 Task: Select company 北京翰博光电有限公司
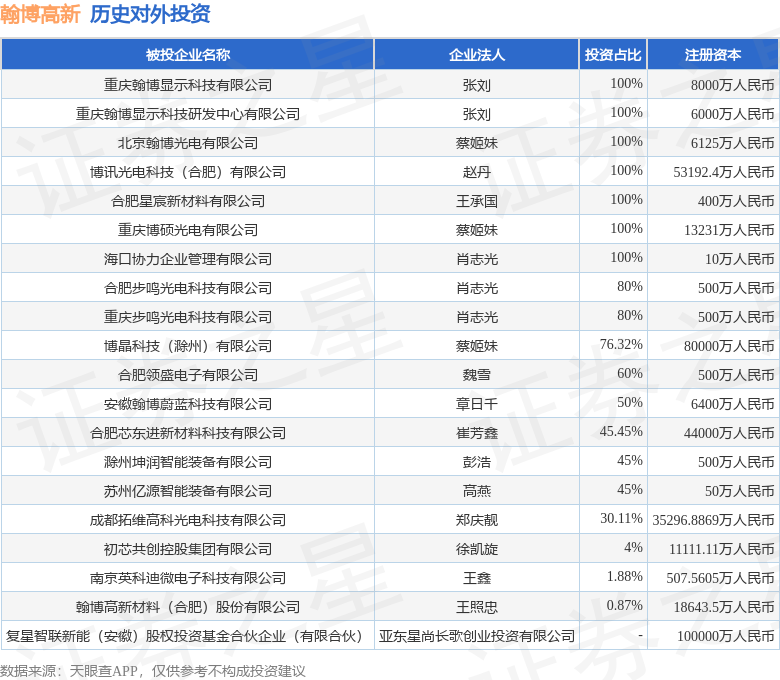[x=188, y=143]
